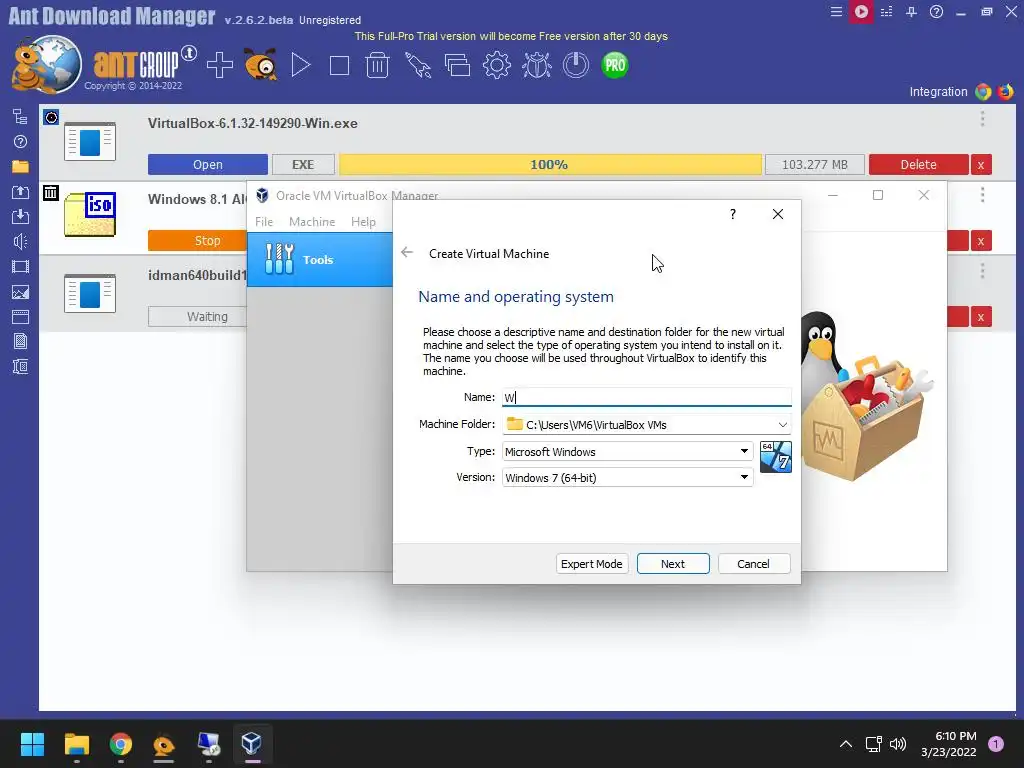Click VirtualBox cube icon in taskbar
This screenshot has width=1024, height=768.
tap(251, 744)
